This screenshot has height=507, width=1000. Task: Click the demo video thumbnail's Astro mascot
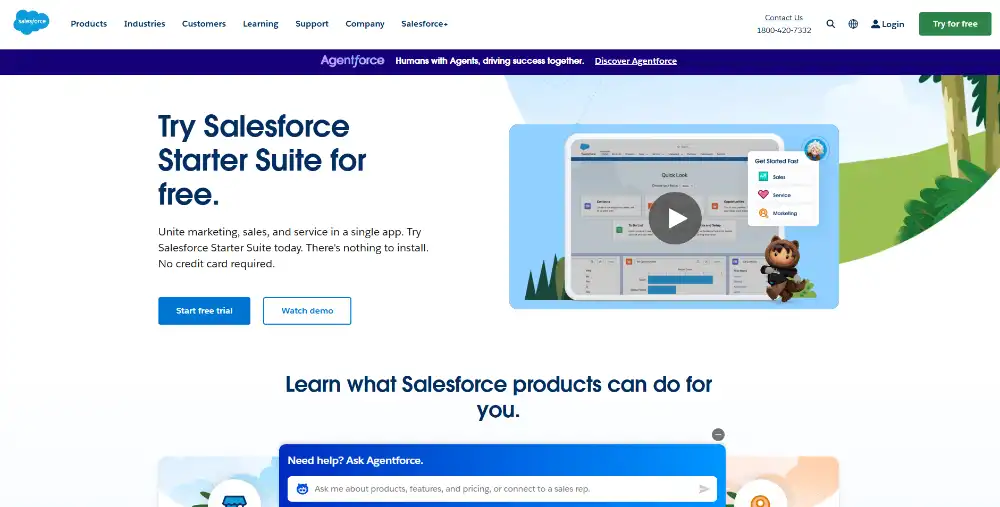coord(783,267)
